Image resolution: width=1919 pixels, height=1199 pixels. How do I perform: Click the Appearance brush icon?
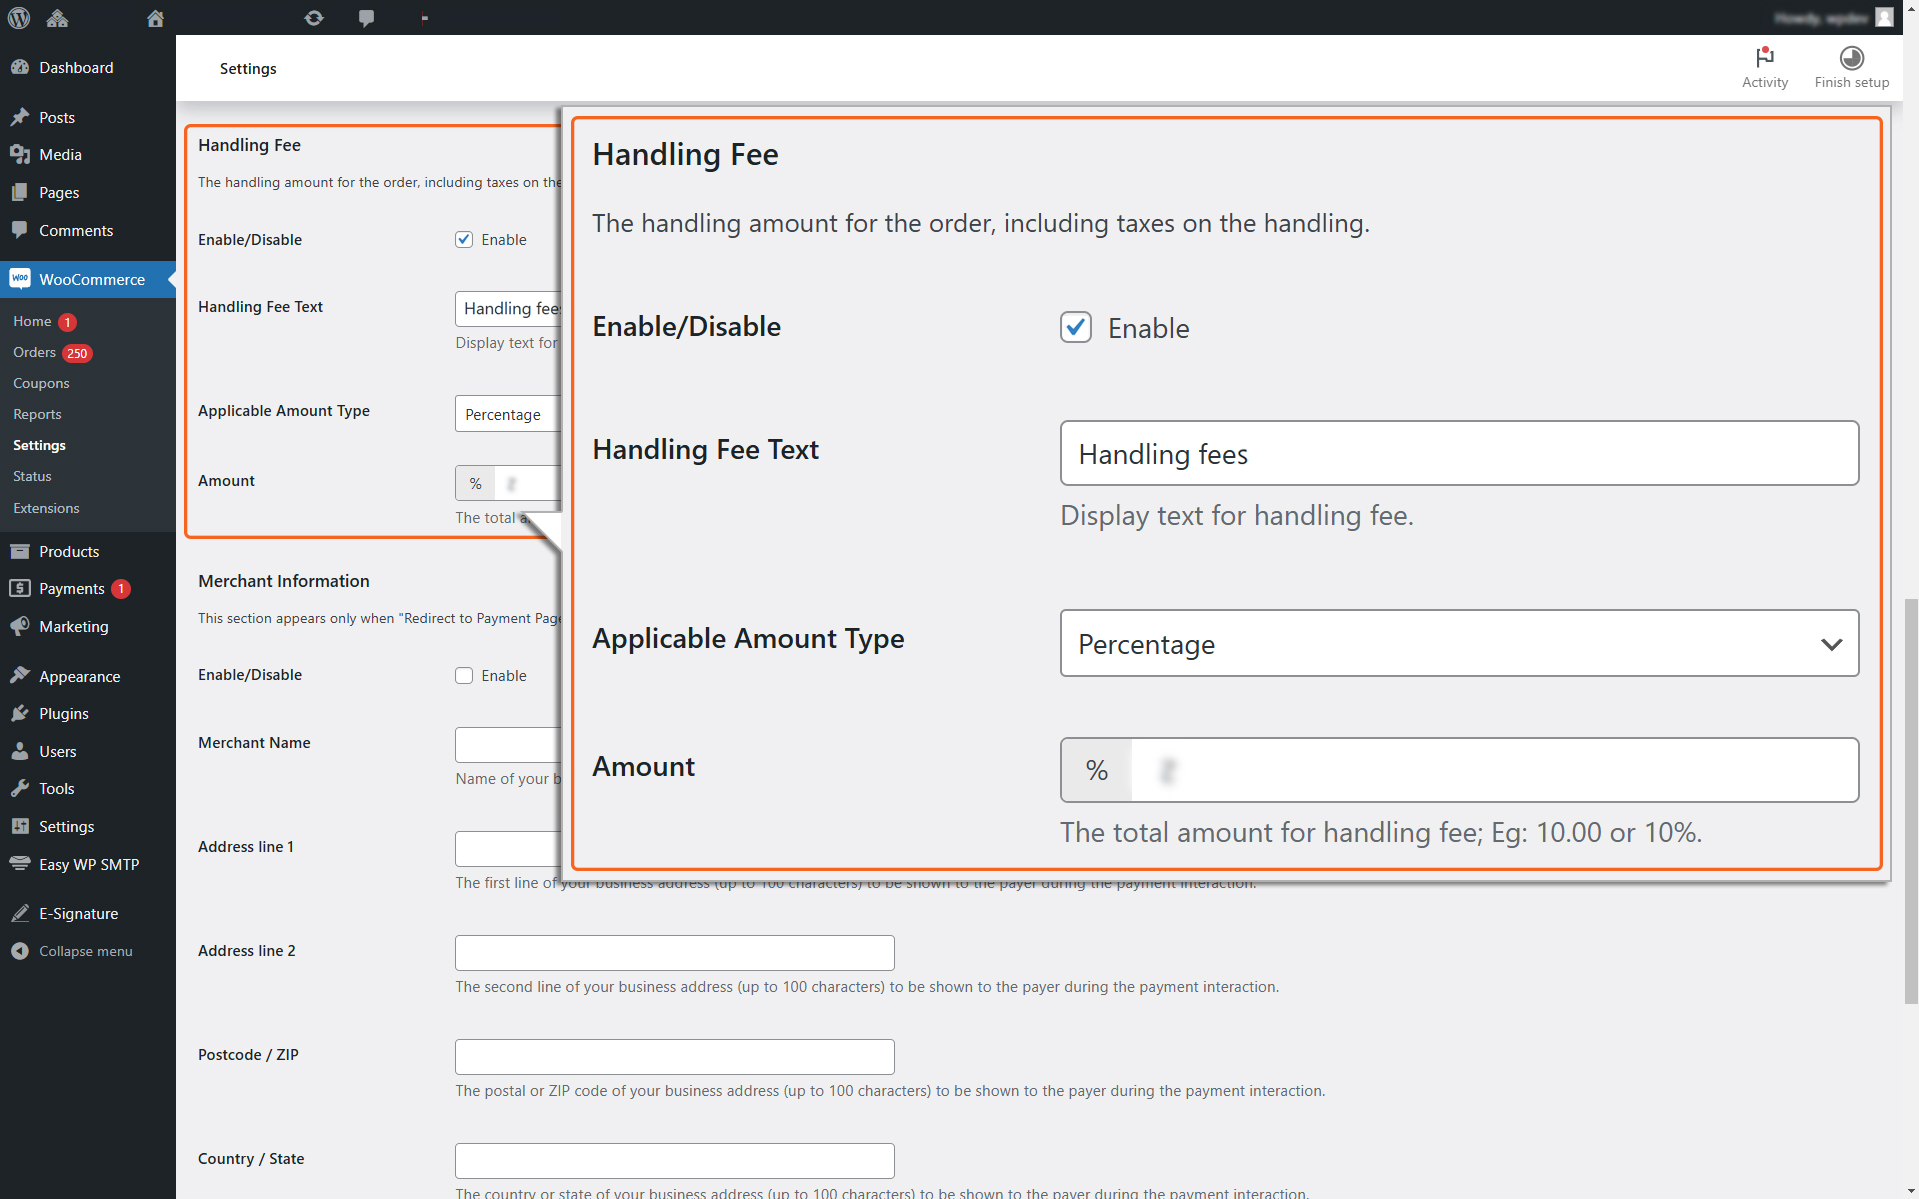point(20,676)
